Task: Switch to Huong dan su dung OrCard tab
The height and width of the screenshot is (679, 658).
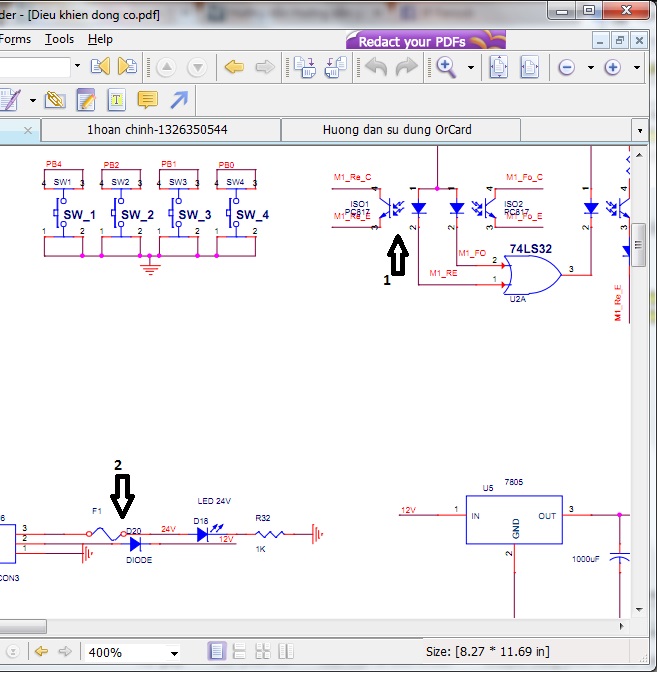Action: pos(397,130)
